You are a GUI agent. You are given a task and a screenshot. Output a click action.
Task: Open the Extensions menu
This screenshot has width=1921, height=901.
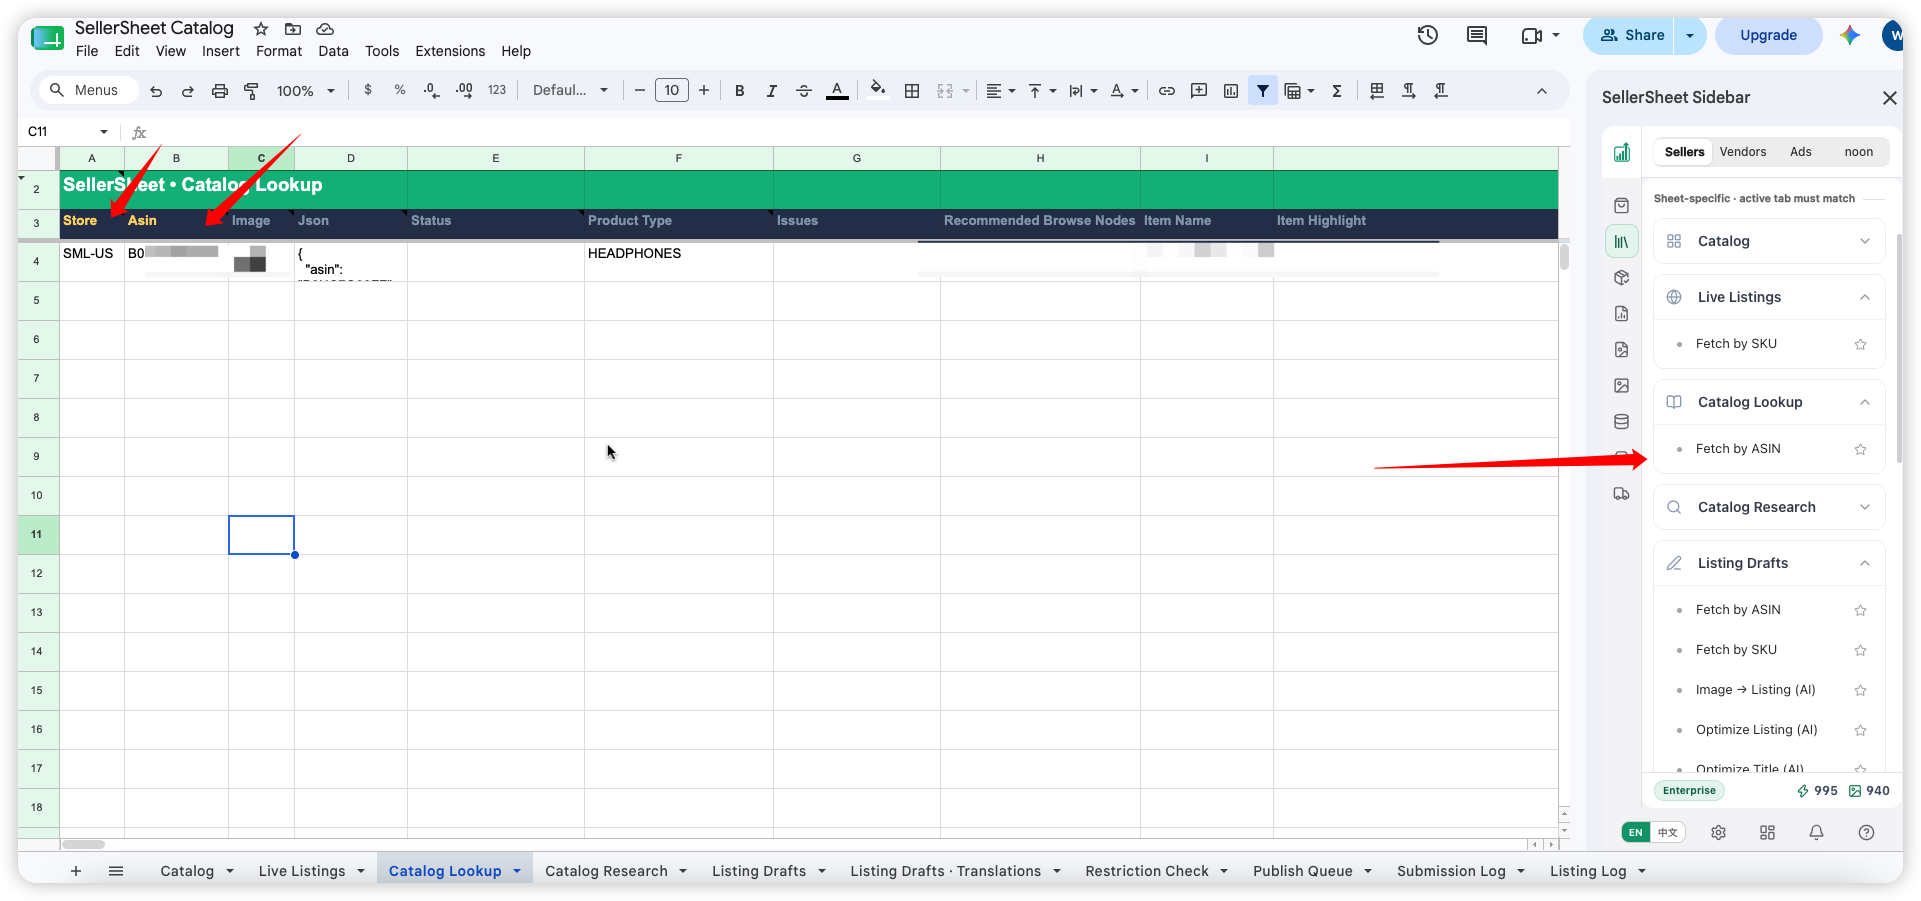450,51
